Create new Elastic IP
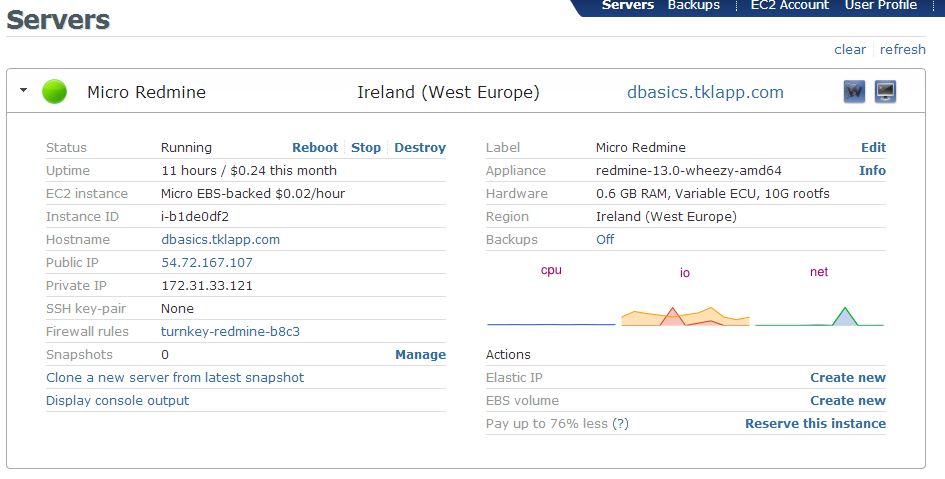Image resolution: width=945 pixels, height=479 pixels. click(x=847, y=377)
